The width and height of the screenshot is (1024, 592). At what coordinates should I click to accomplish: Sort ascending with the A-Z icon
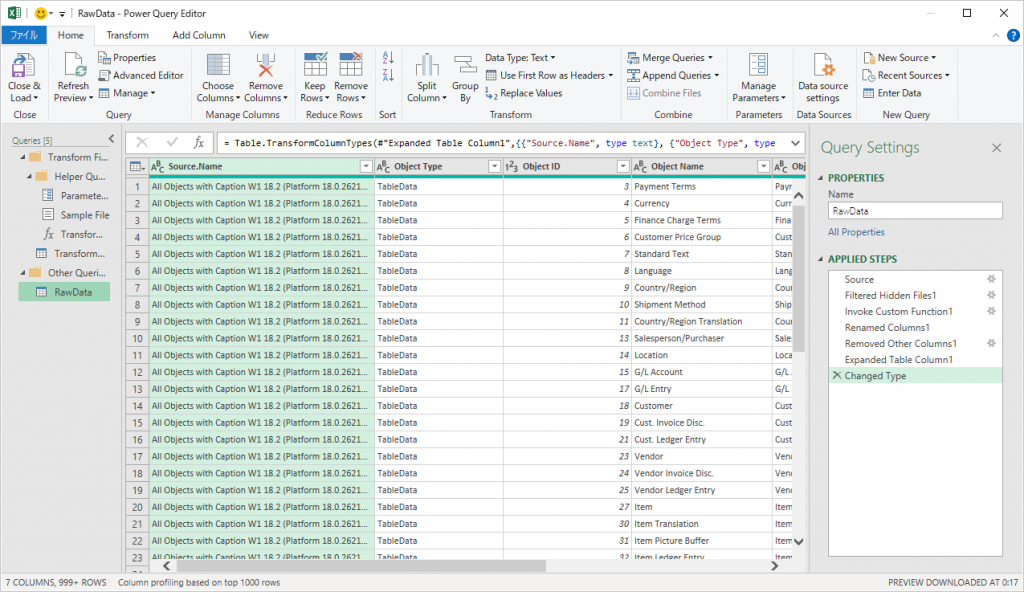(x=388, y=58)
